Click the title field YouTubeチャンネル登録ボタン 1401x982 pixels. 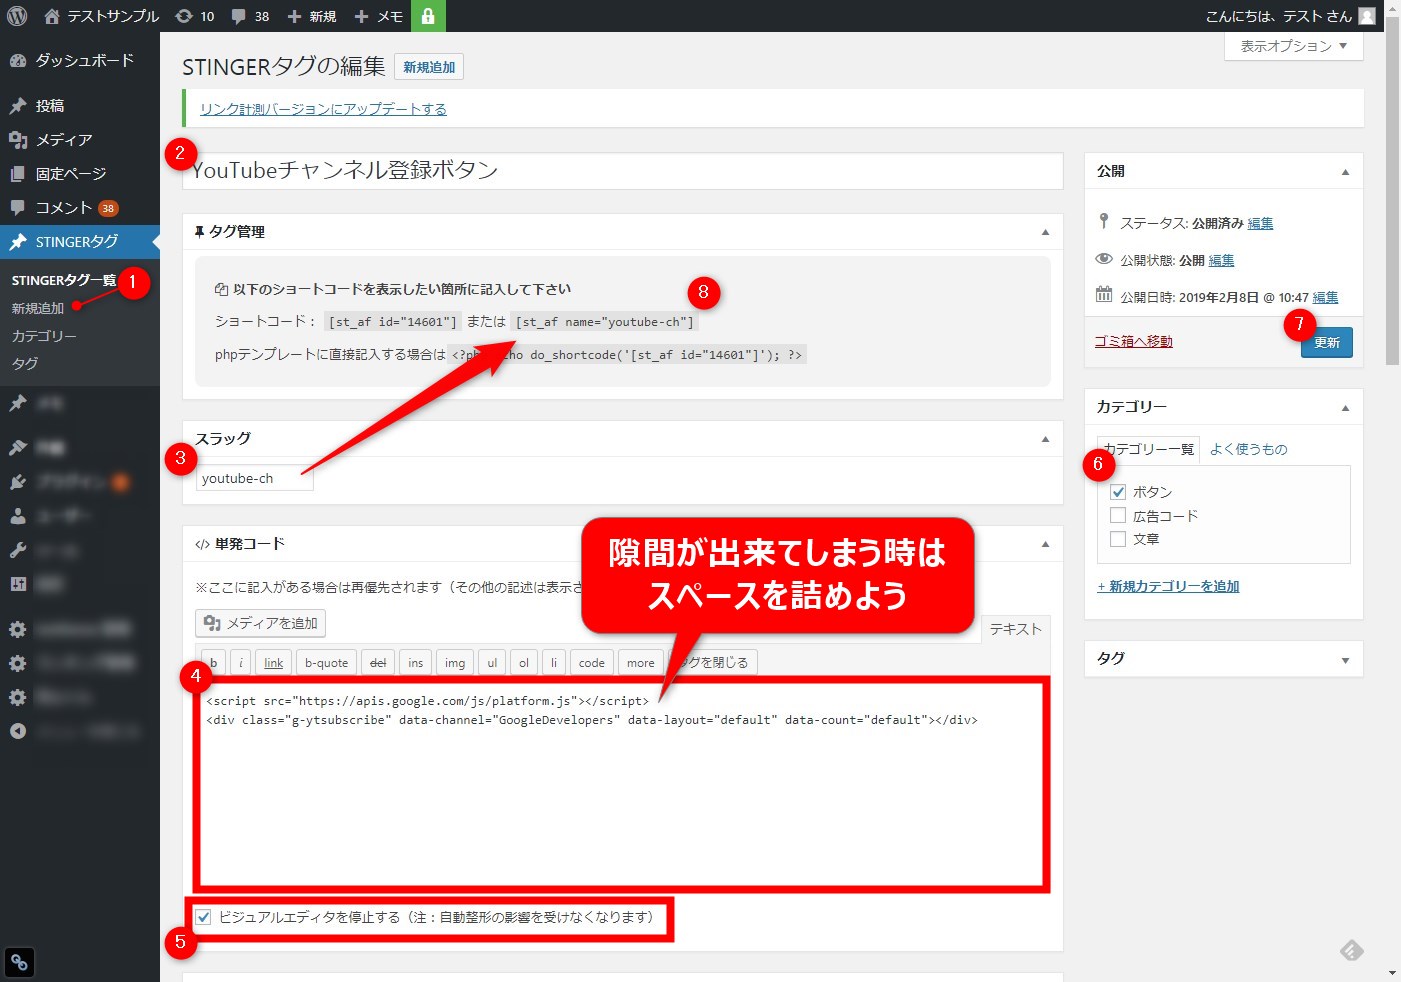[x=622, y=171]
